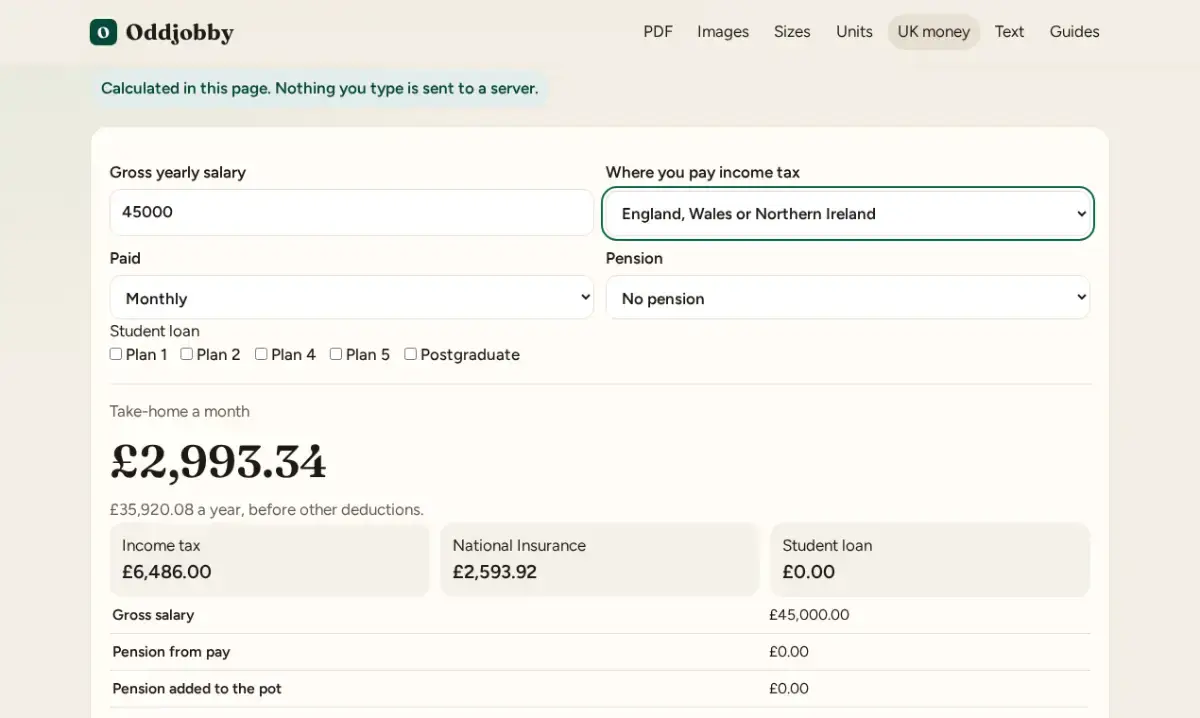Click the Pension from pay row label
This screenshot has height=718, width=1200.
[171, 652]
